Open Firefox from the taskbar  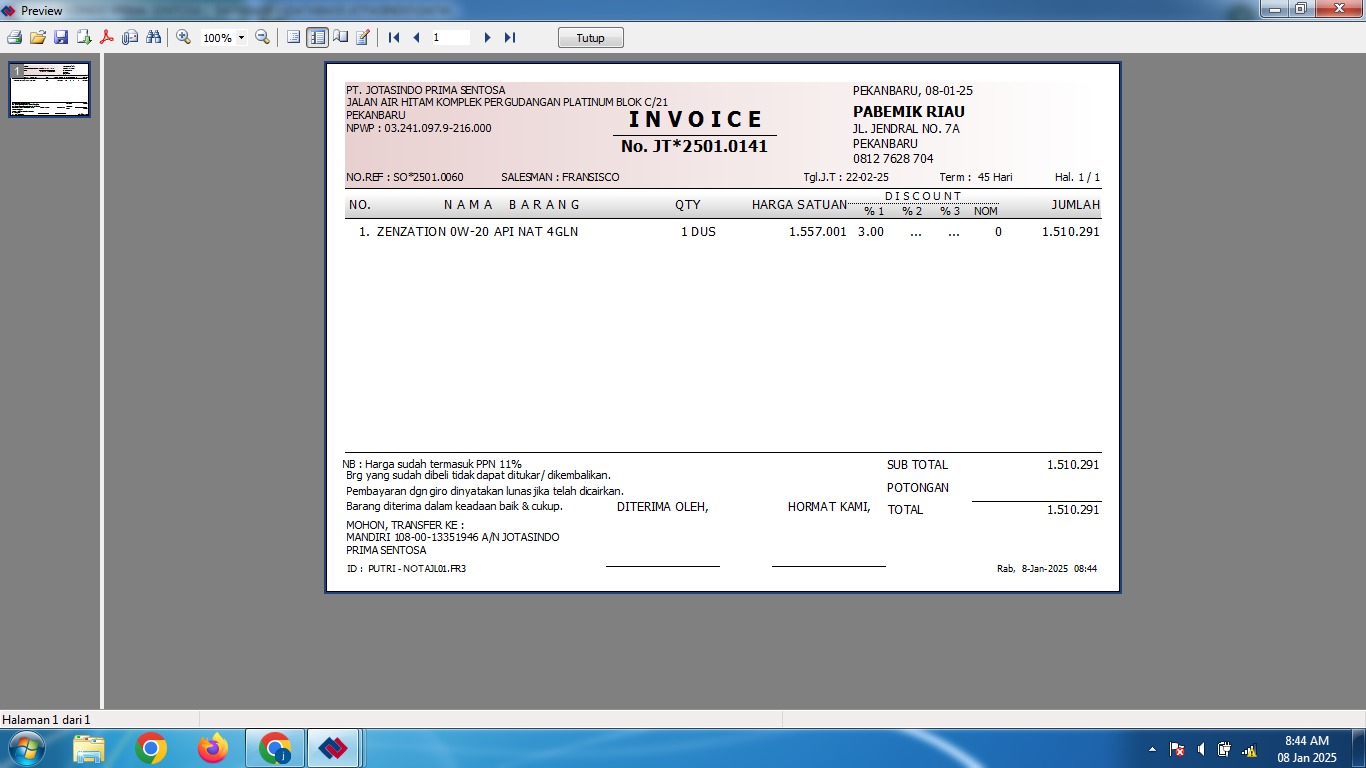coord(212,748)
